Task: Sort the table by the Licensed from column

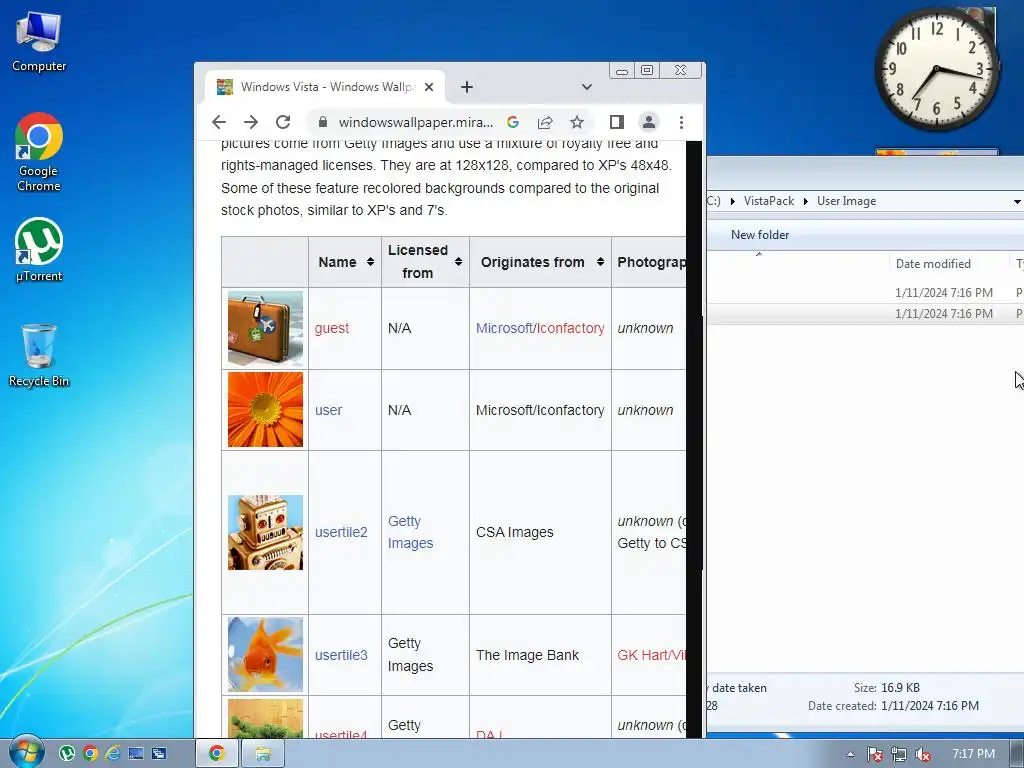Action: 458,262
